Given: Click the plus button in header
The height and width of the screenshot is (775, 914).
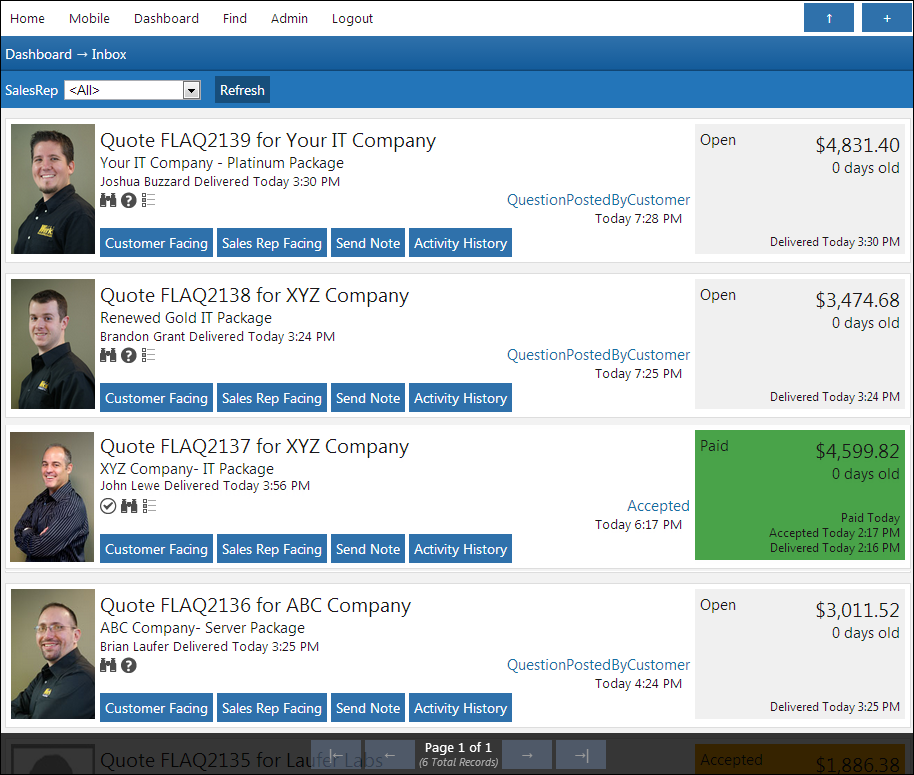Looking at the screenshot, I should 886,18.
